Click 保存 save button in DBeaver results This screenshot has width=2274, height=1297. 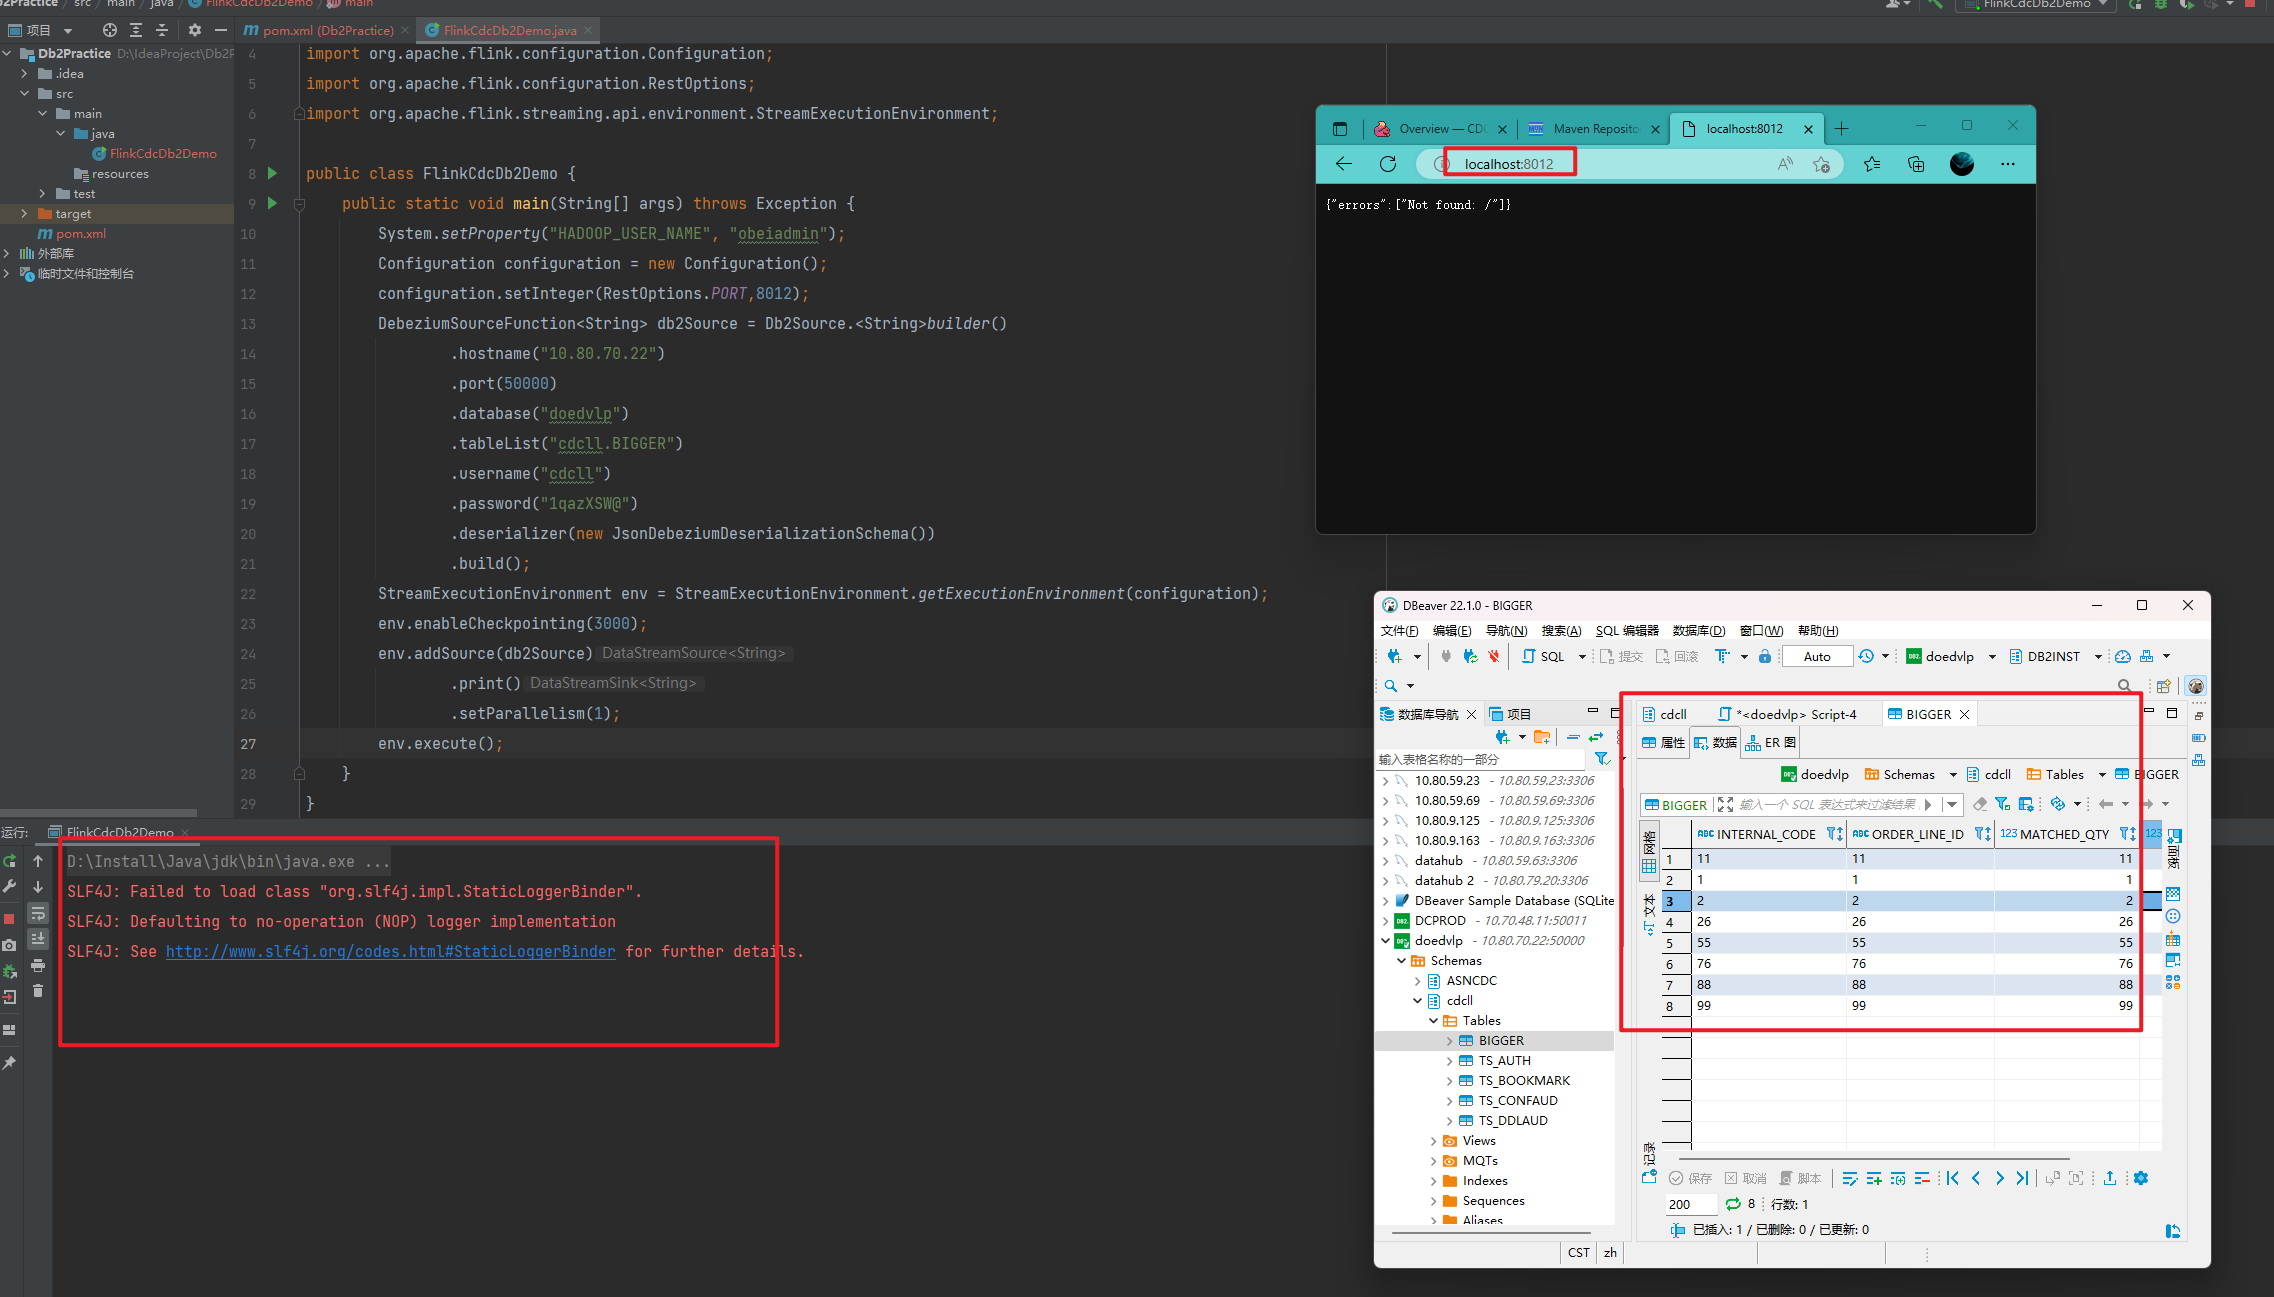coord(1690,1178)
